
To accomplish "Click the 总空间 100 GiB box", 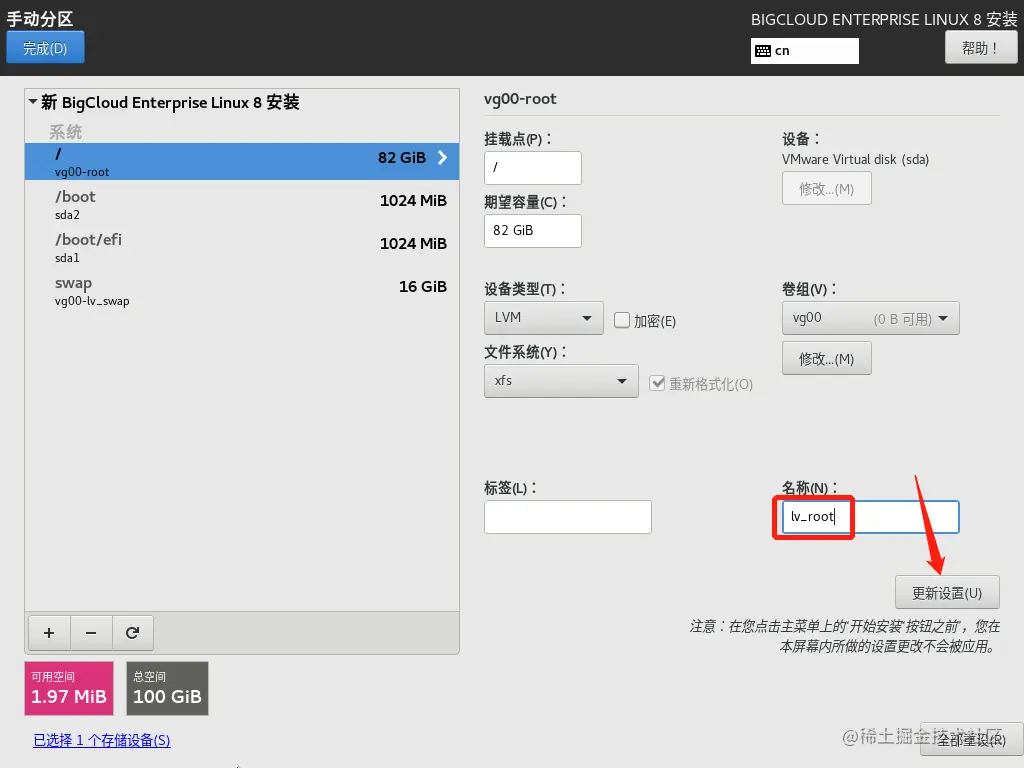I will click(167, 688).
